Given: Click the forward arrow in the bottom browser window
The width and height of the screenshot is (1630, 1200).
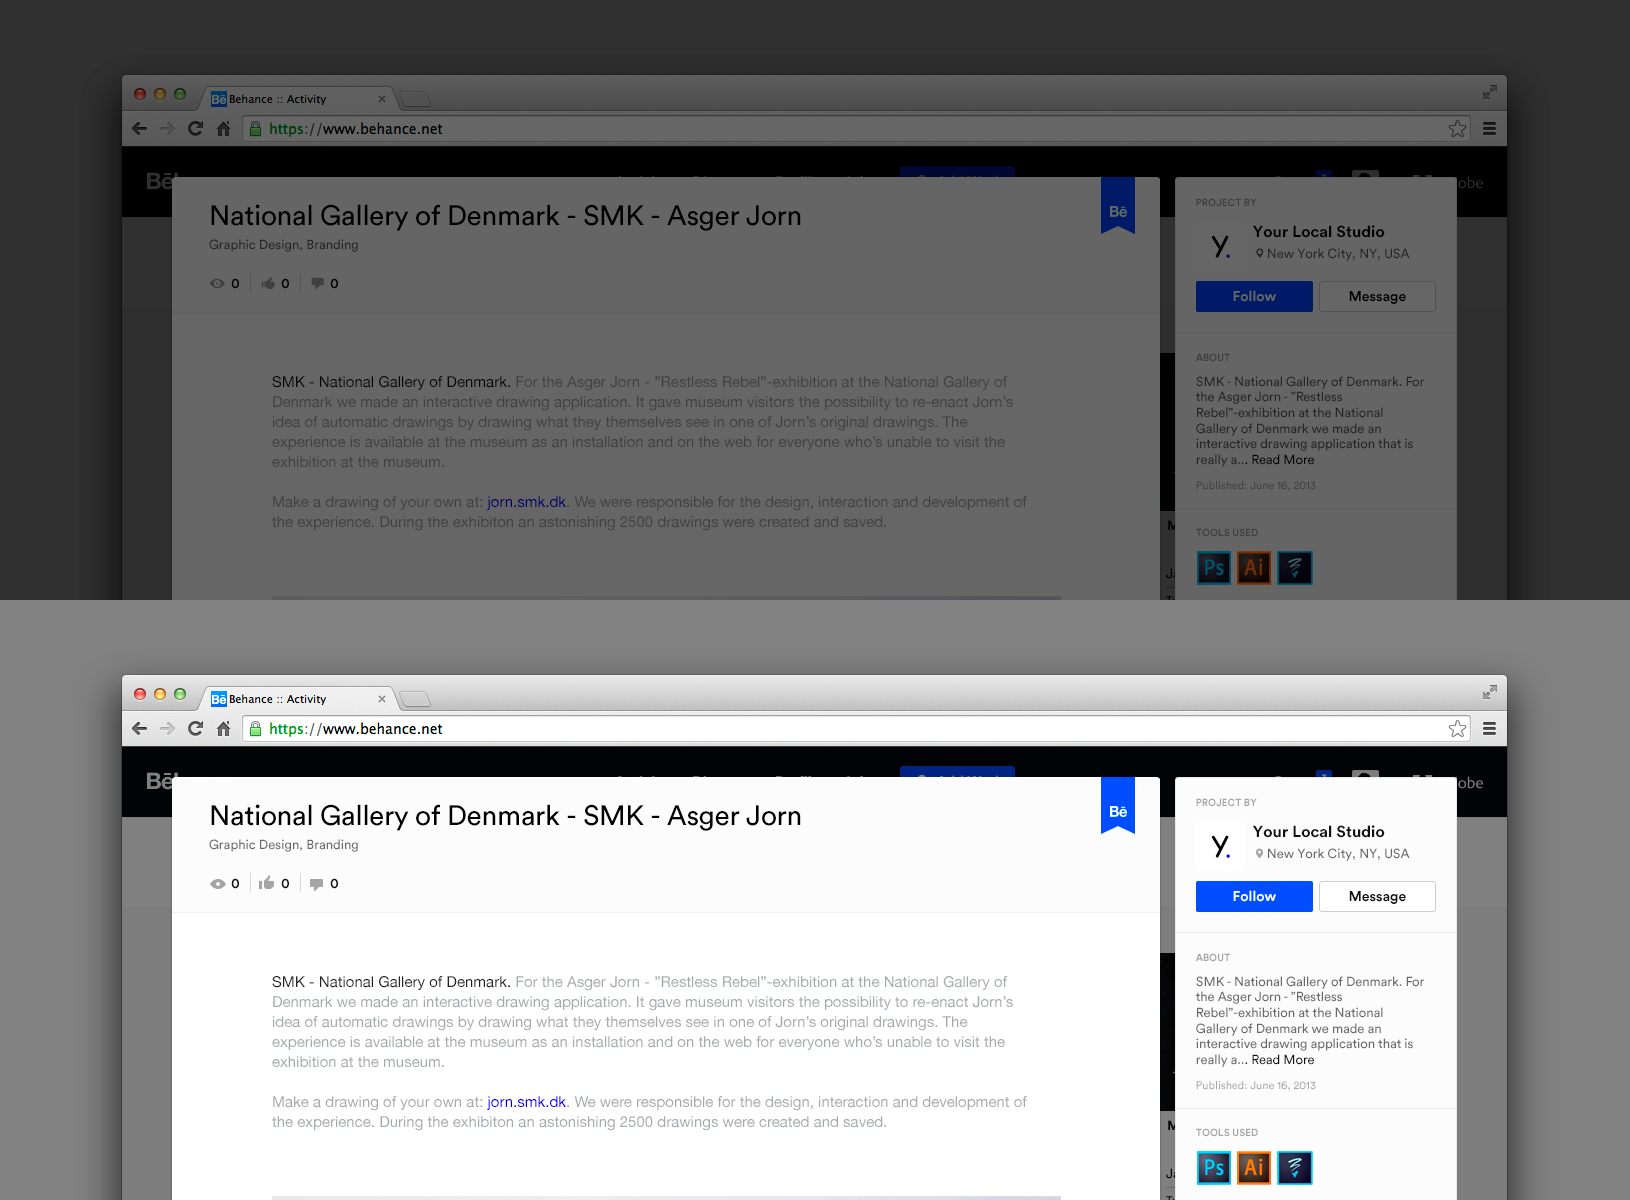Looking at the screenshot, I should (x=167, y=728).
